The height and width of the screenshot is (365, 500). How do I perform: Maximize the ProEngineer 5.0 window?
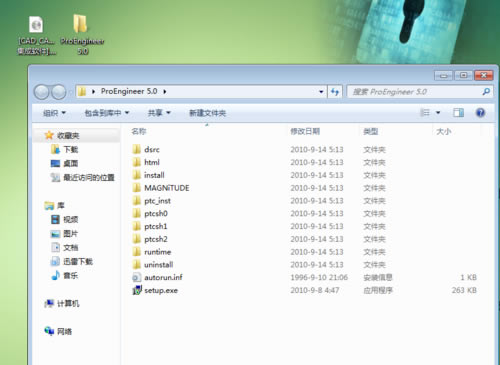(463, 75)
